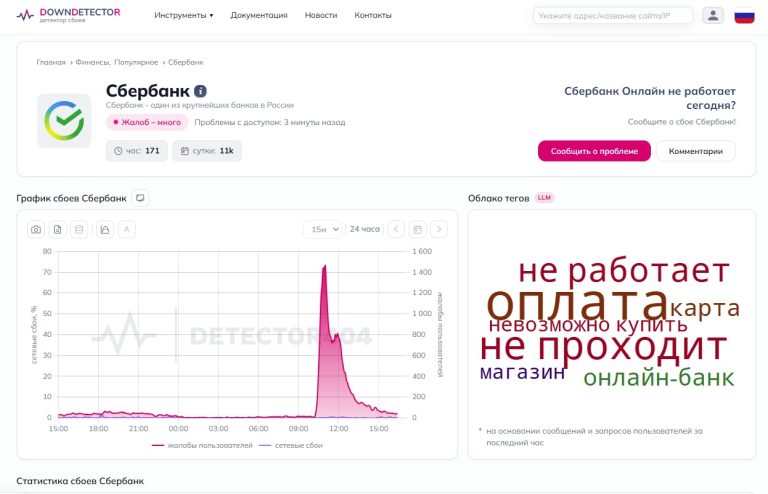768x494 pixels.
Task: Click the database data chart icon
Action: (79, 229)
